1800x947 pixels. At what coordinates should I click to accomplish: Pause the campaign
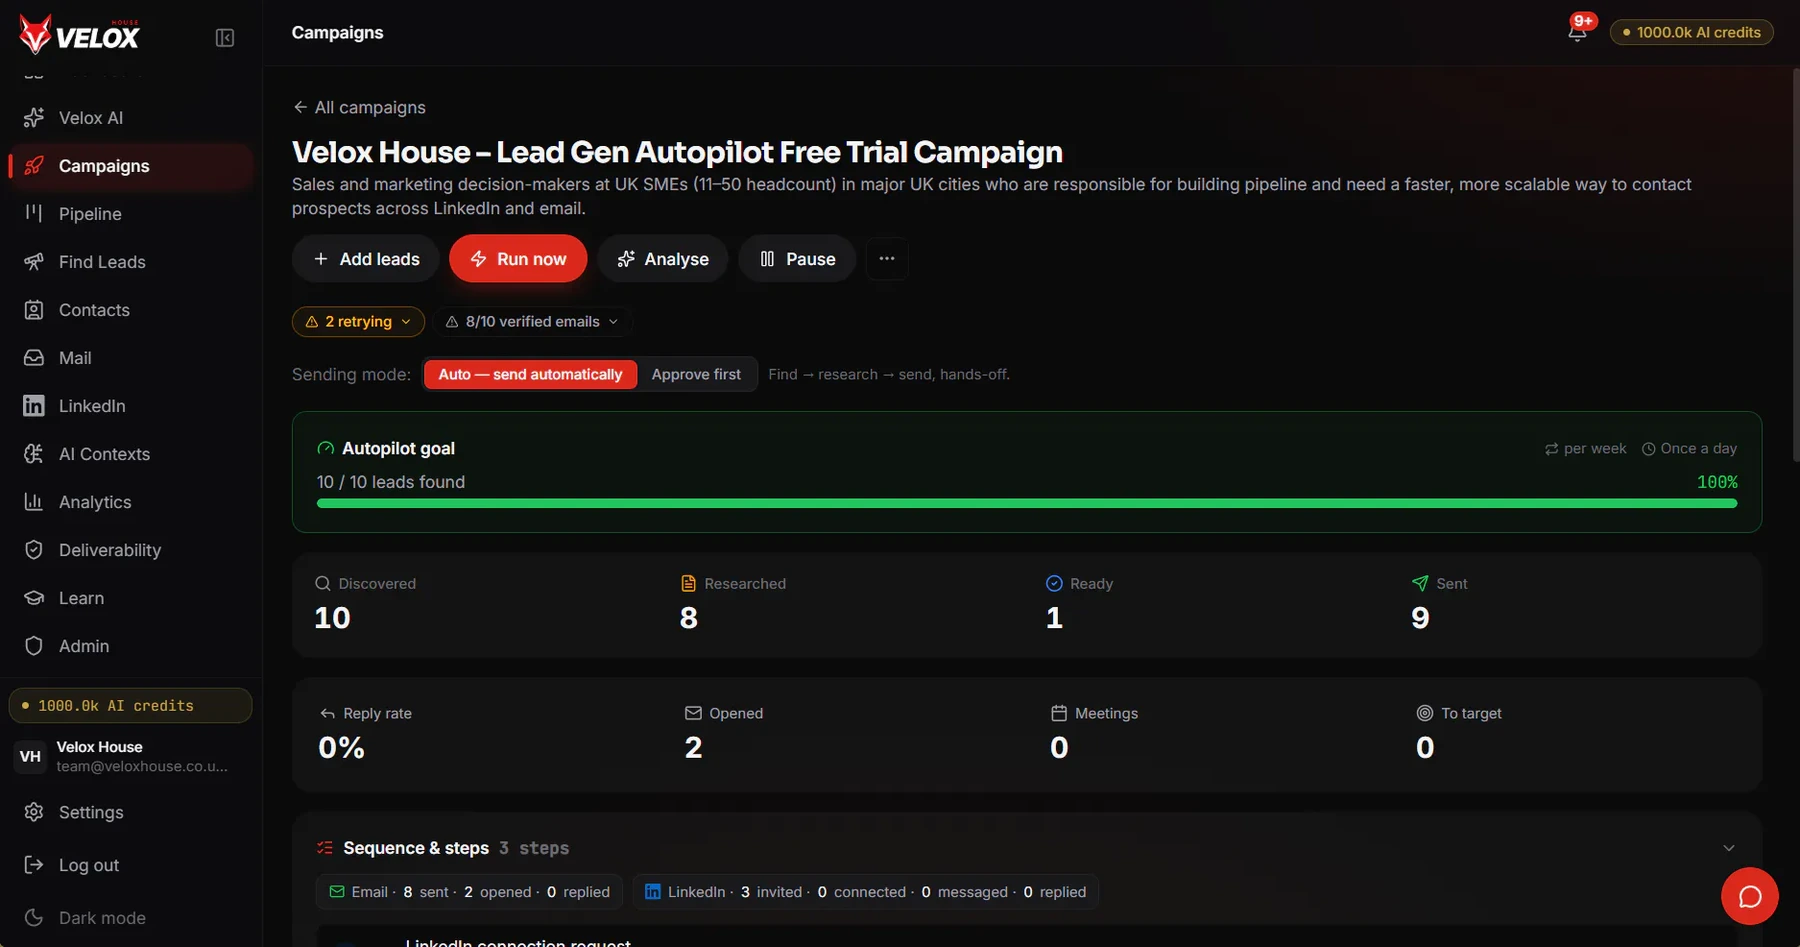click(x=797, y=259)
